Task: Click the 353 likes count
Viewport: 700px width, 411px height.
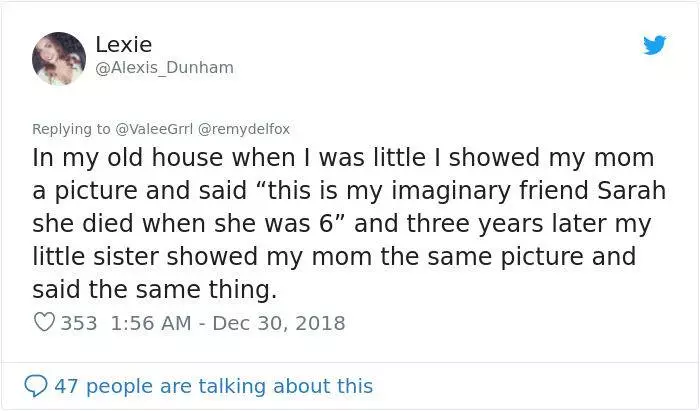Action: (x=79, y=323)
